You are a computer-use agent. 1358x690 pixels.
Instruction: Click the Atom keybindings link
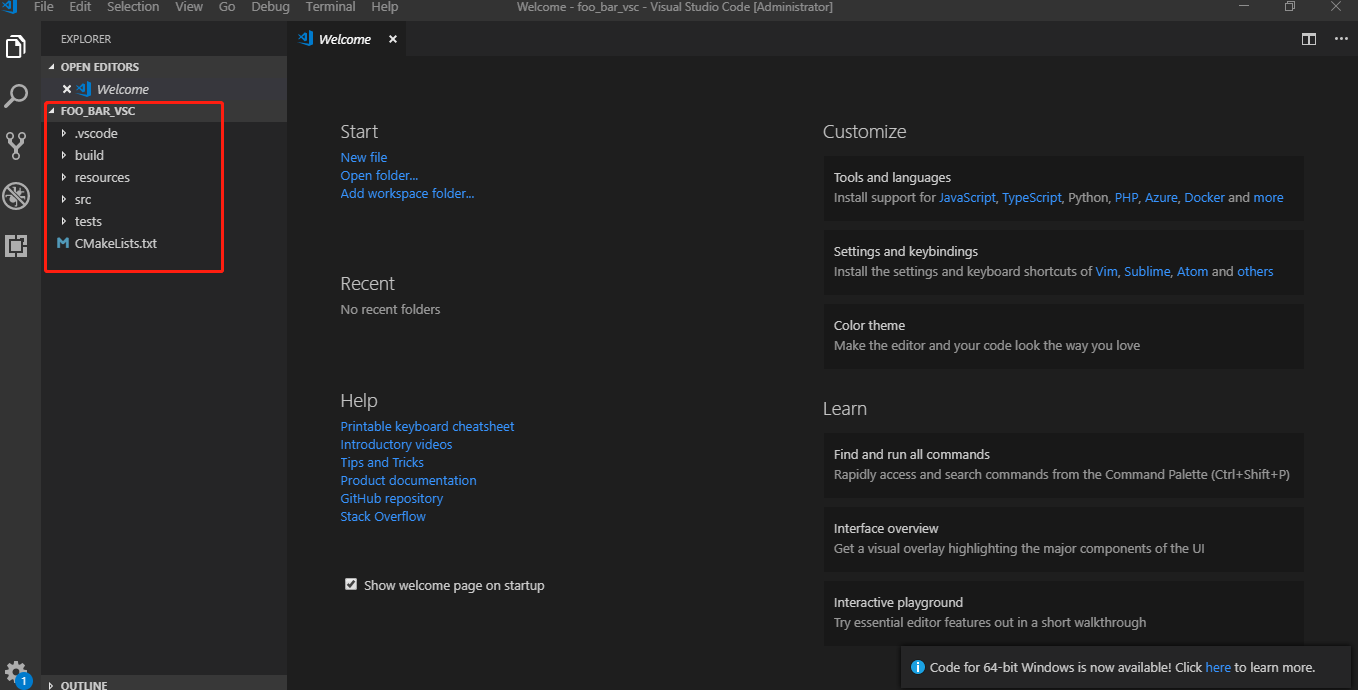point(1192,271)
